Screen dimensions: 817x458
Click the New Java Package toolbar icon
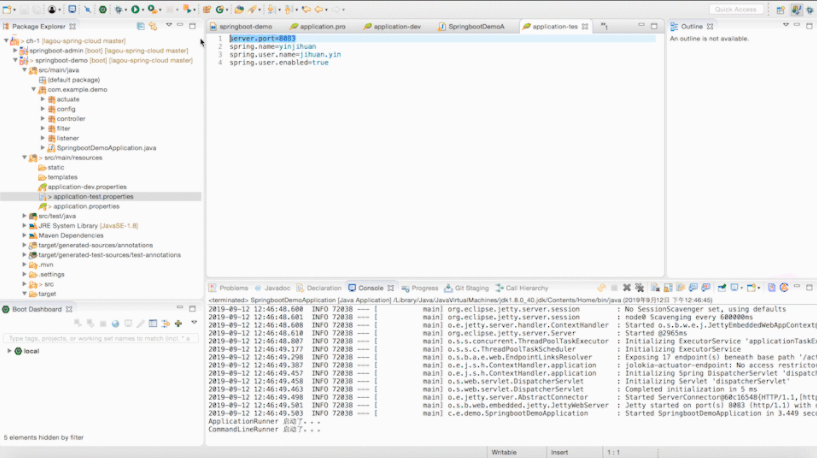[207, 9]
